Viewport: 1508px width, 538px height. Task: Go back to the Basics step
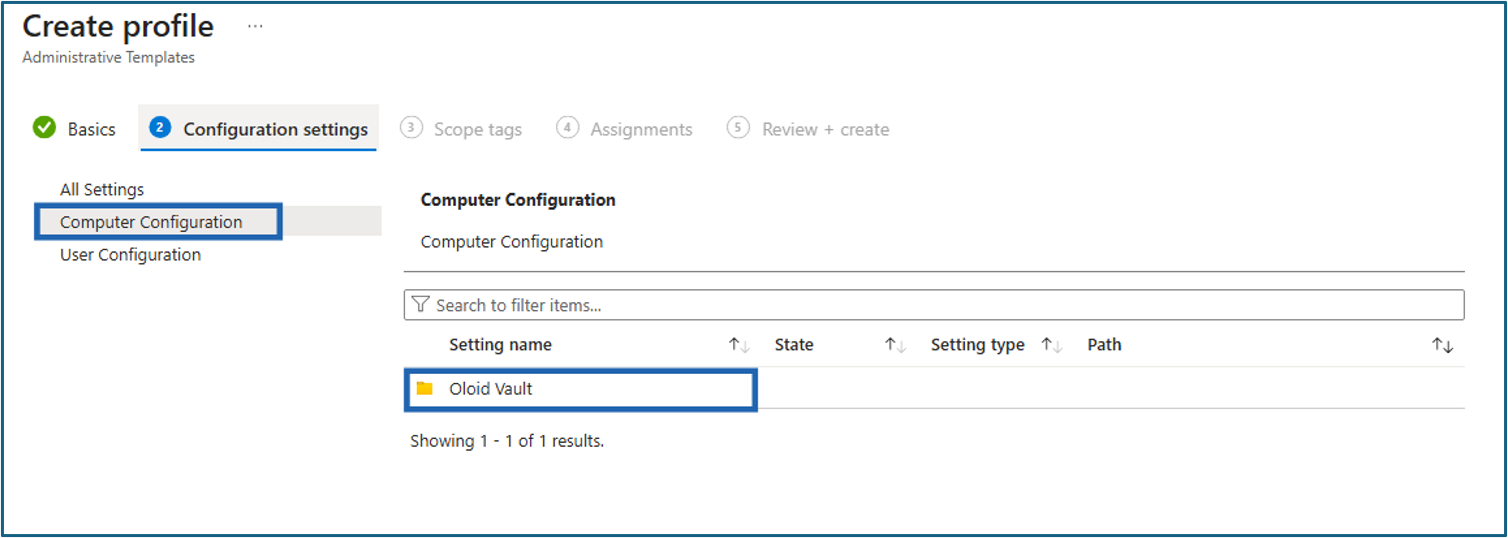[x=74, y=129]
